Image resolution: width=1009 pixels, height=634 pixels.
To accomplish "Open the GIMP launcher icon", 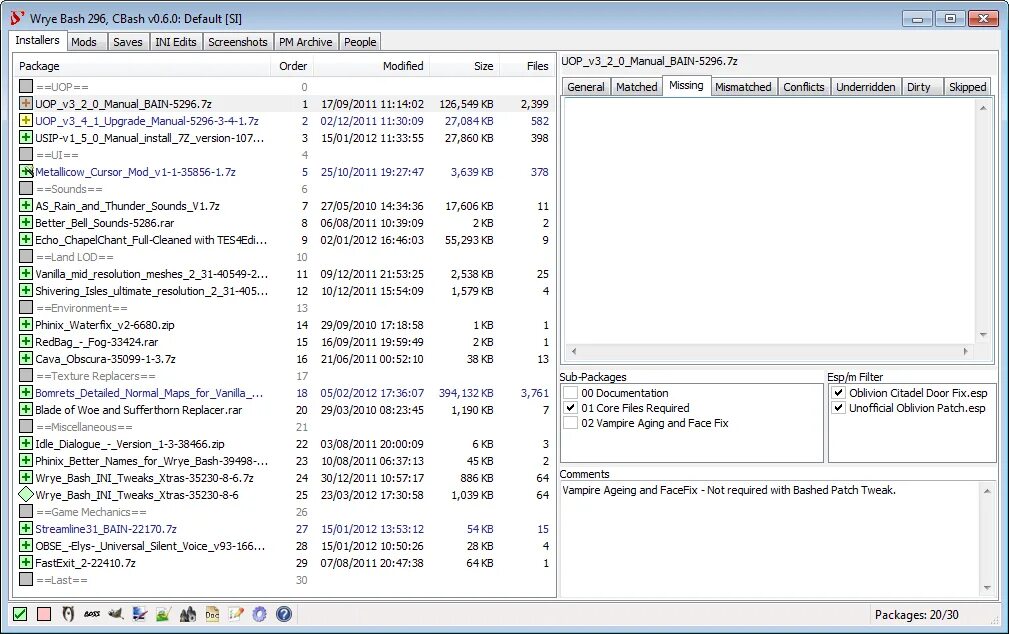I will (x=116, y=614).
